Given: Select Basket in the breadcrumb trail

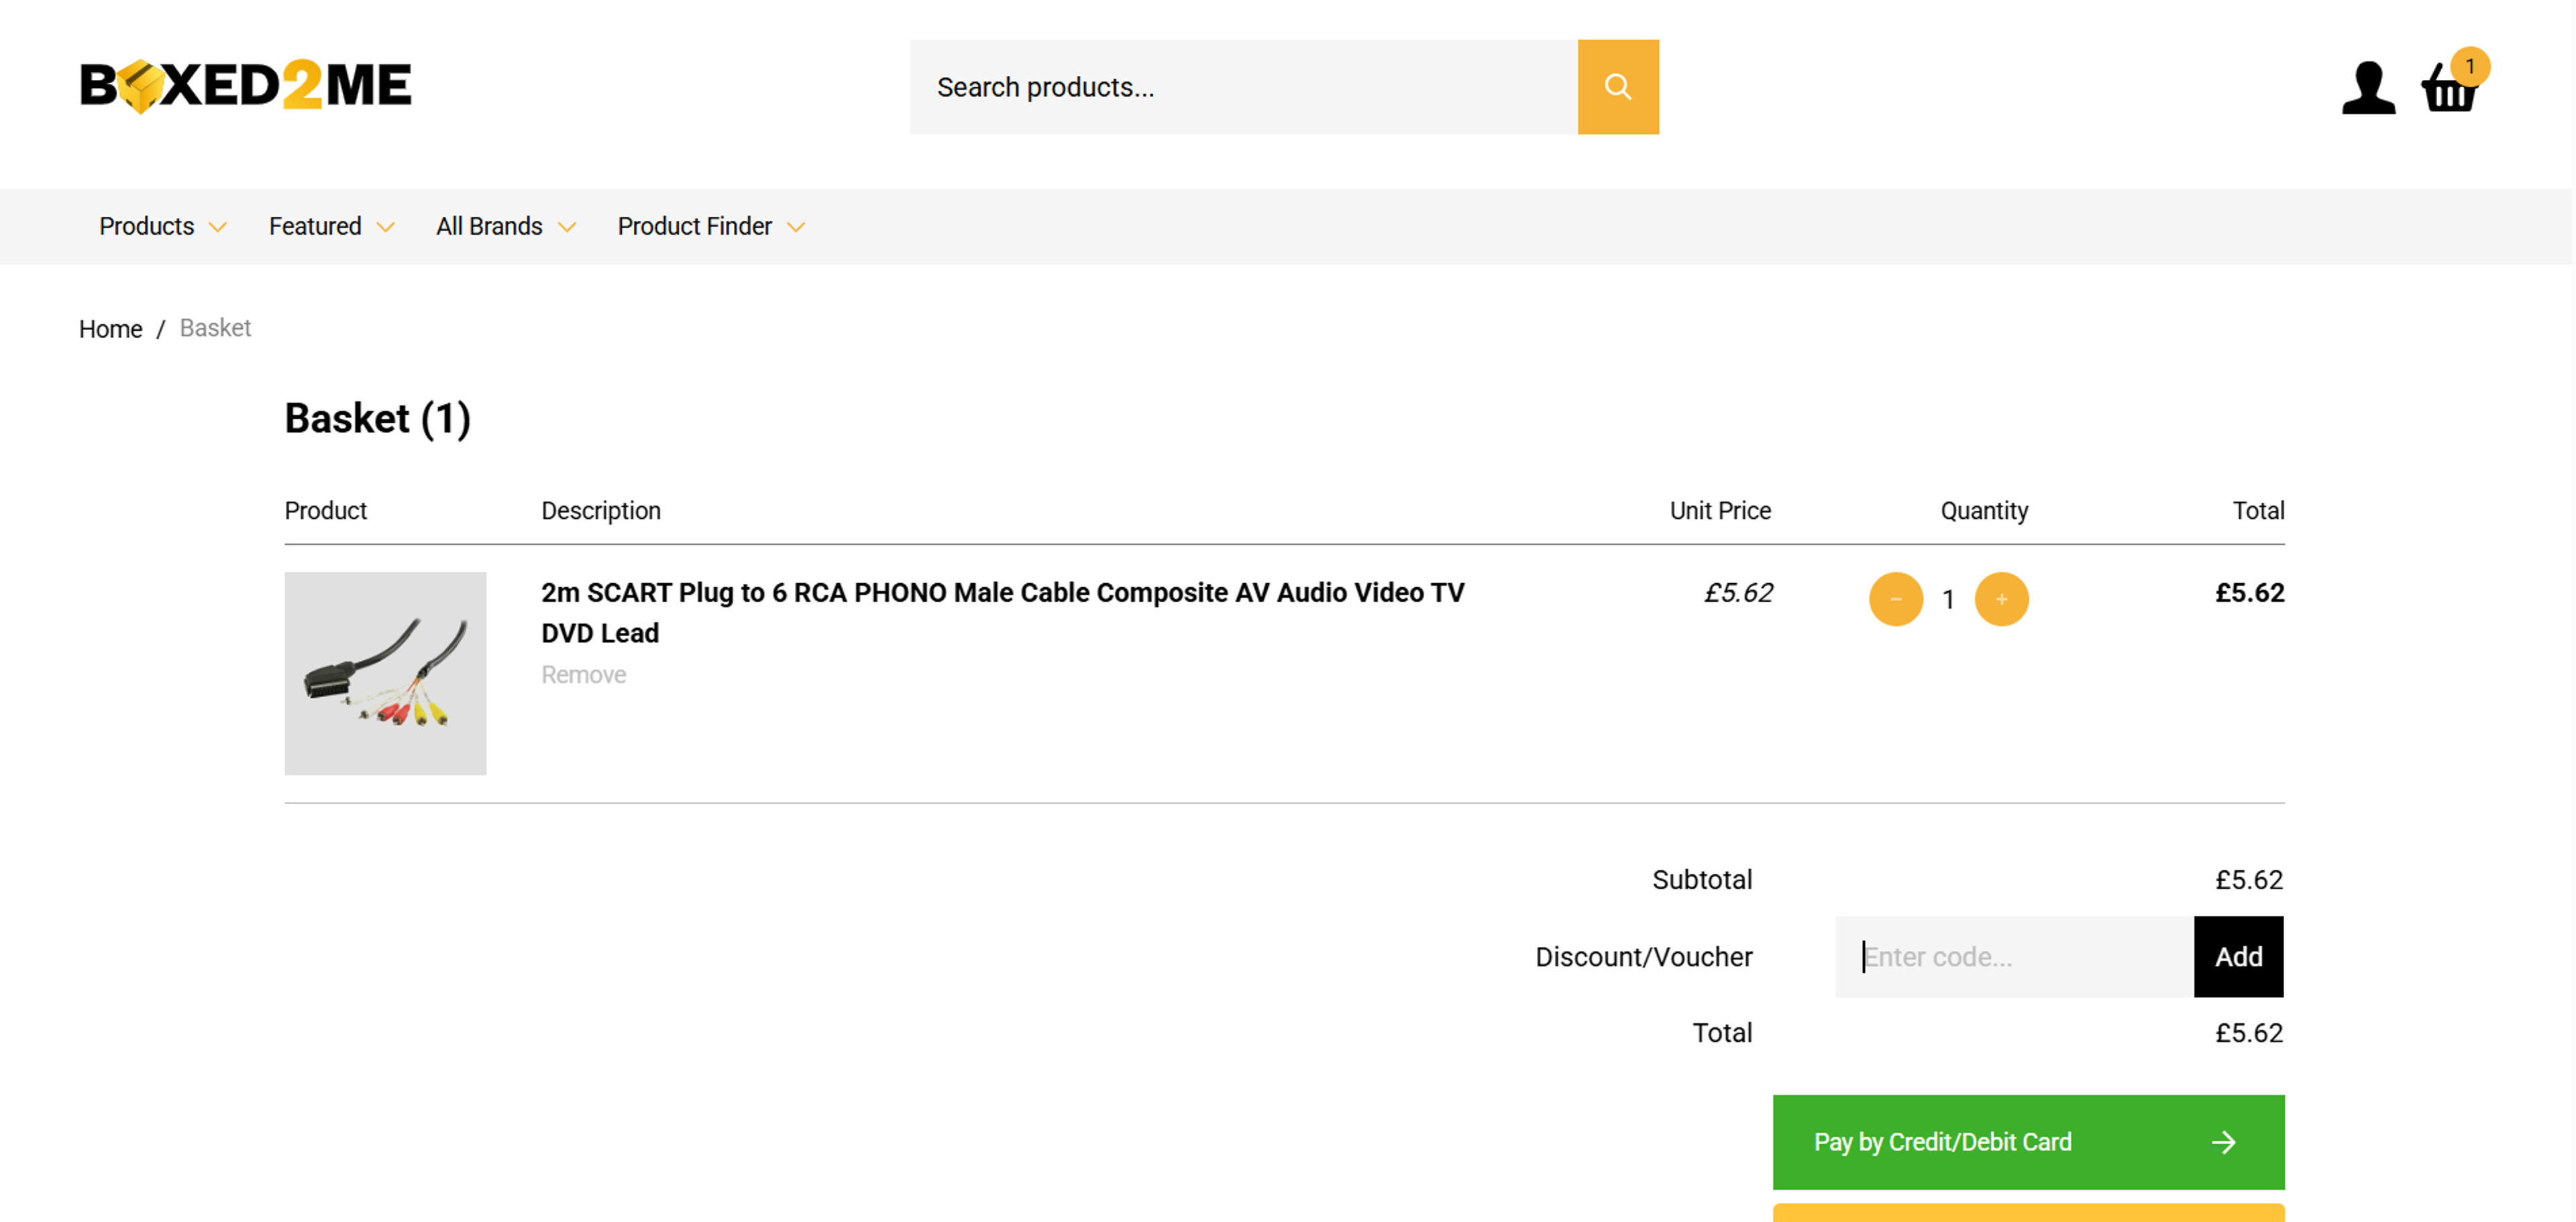Looking at the screenshot, I should 215,328.
